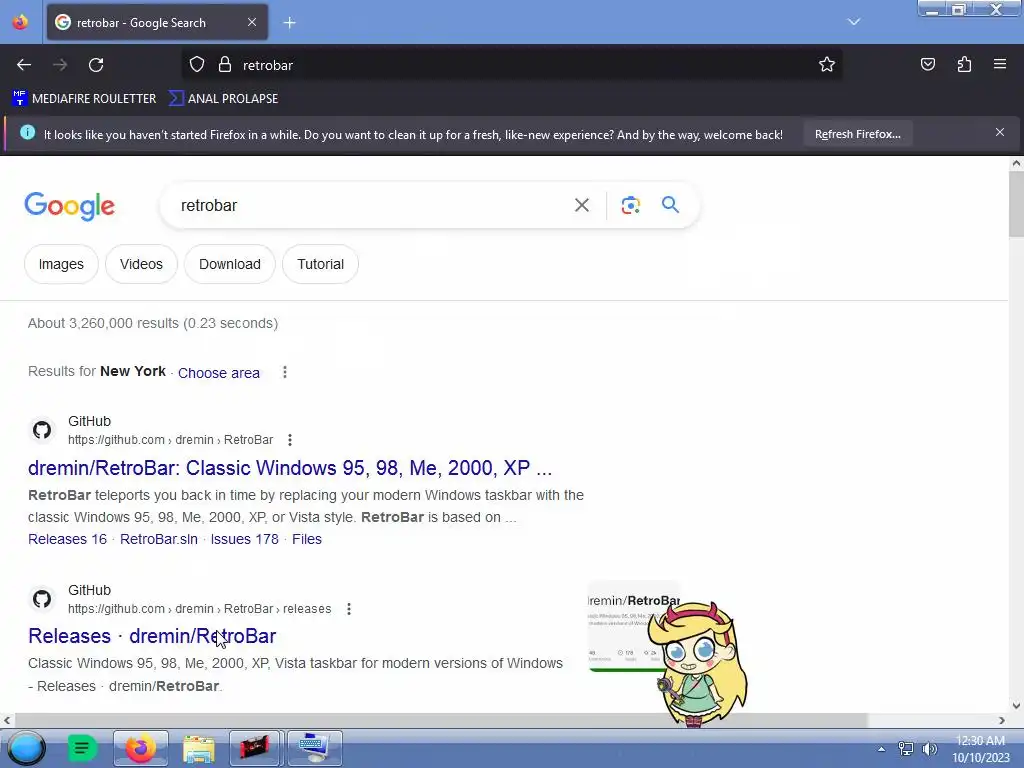Screen dimensions: 1024x768
Task: Open Firefox application hamburger menu
Action: [999, 64]
